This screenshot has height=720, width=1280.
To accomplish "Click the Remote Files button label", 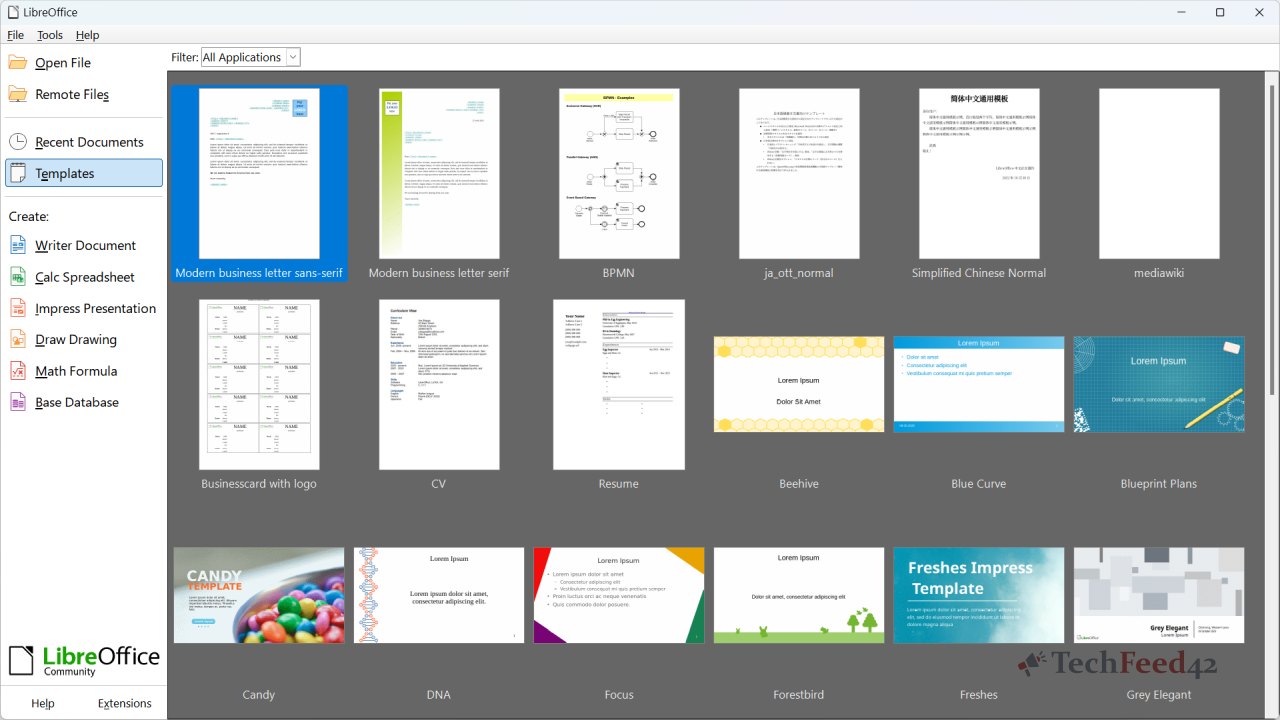I will coord(72,94).
